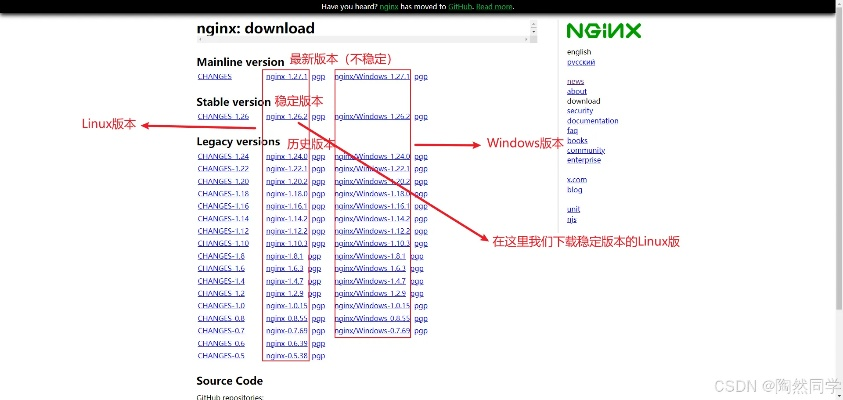
Task: Download stable nginx-1.26.2 Linux source
Action: click(287, 116)
